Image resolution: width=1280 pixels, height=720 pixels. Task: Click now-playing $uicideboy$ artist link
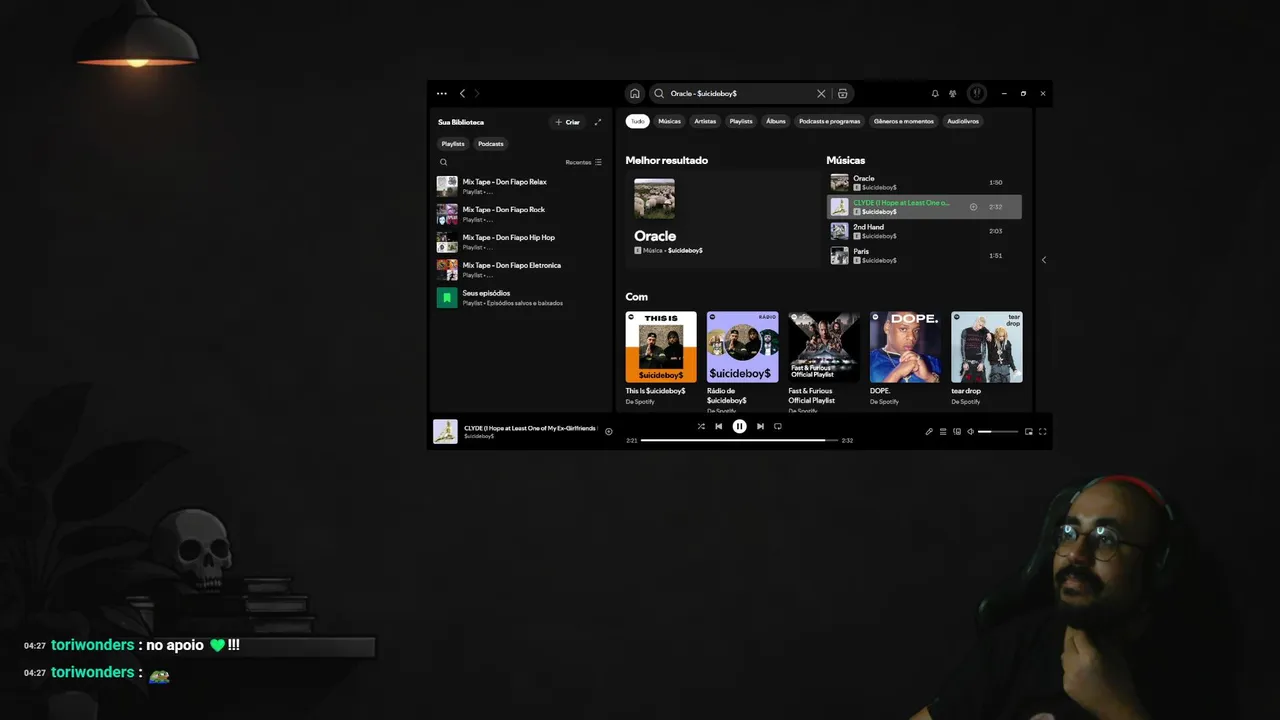tap(479, 437)
